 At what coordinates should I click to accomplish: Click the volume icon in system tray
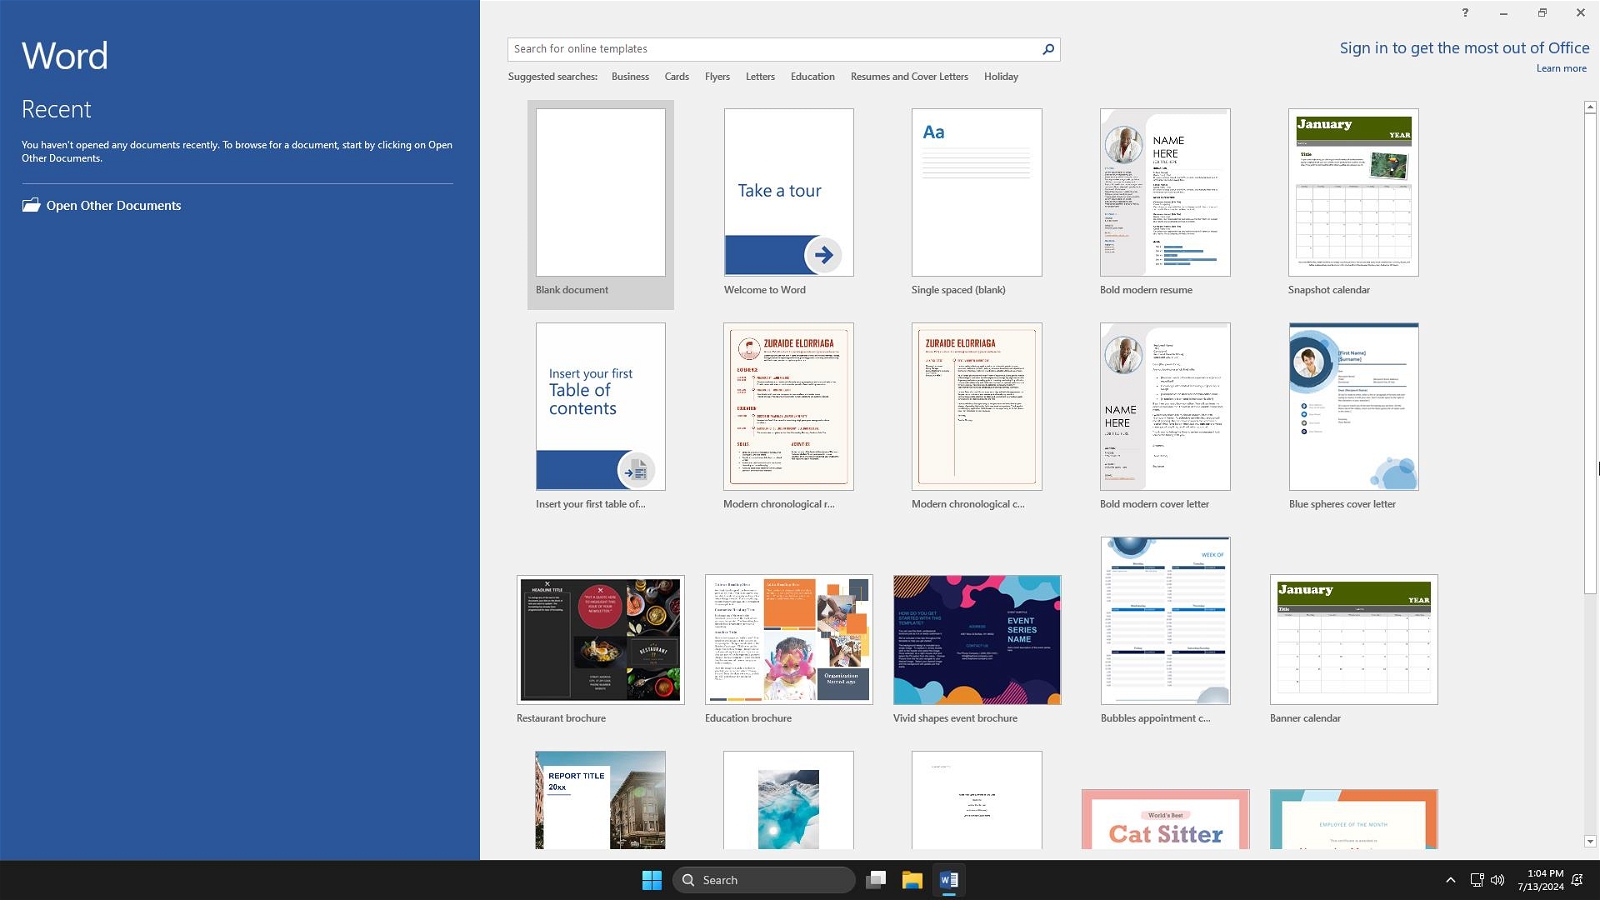pos(1497,880)
